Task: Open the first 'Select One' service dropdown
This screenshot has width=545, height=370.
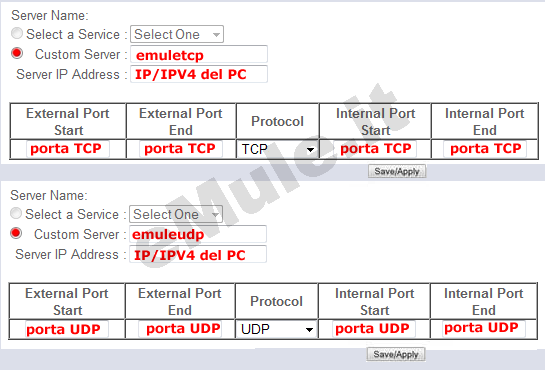Action: click(177, 34)
